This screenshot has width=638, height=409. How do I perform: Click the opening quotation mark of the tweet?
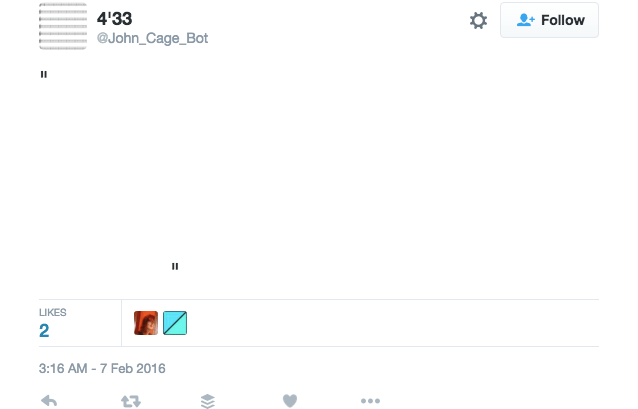44,74
